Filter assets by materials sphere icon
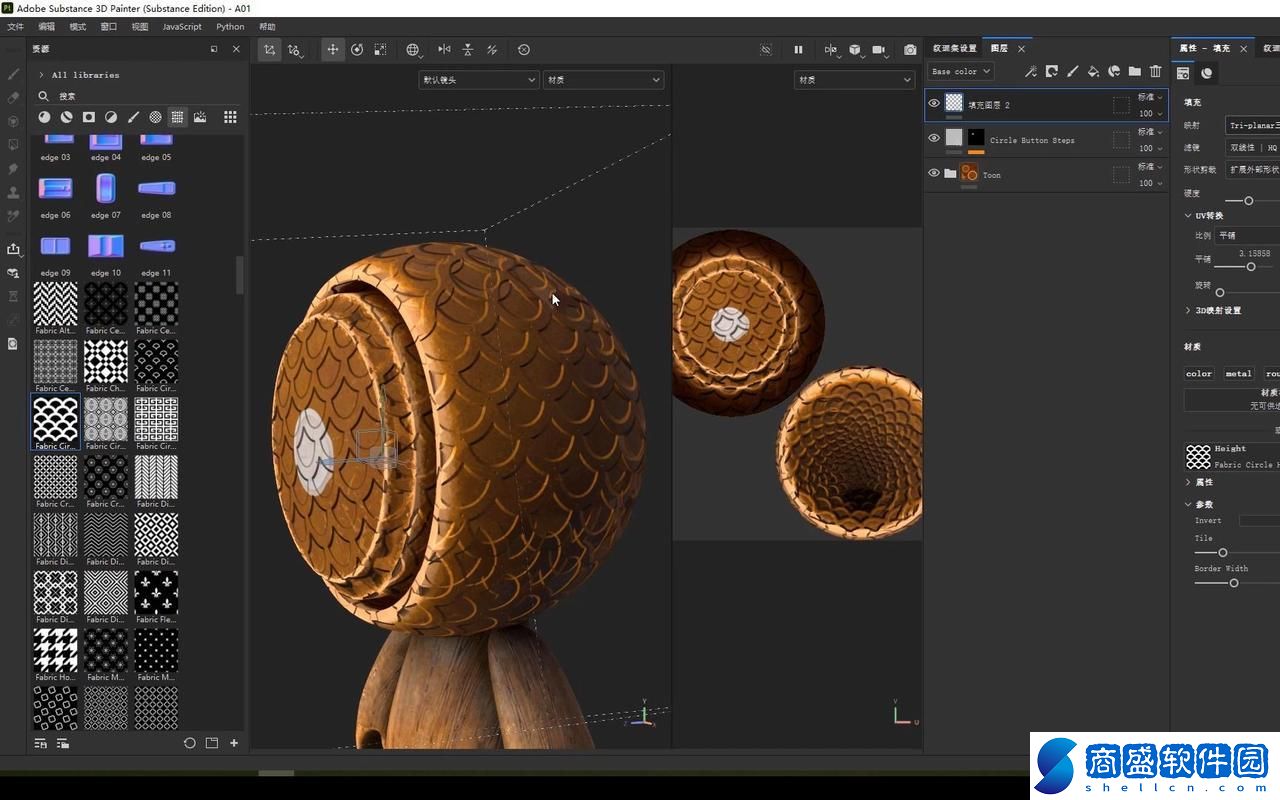 44,117
